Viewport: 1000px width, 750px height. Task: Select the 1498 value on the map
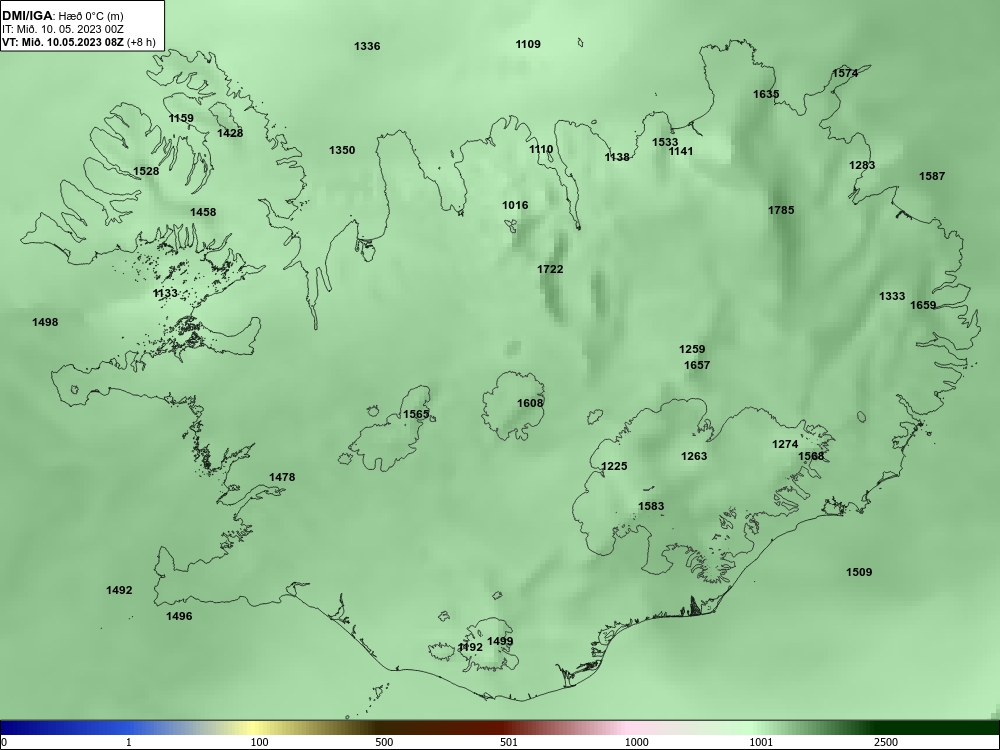tap(45, 322)
